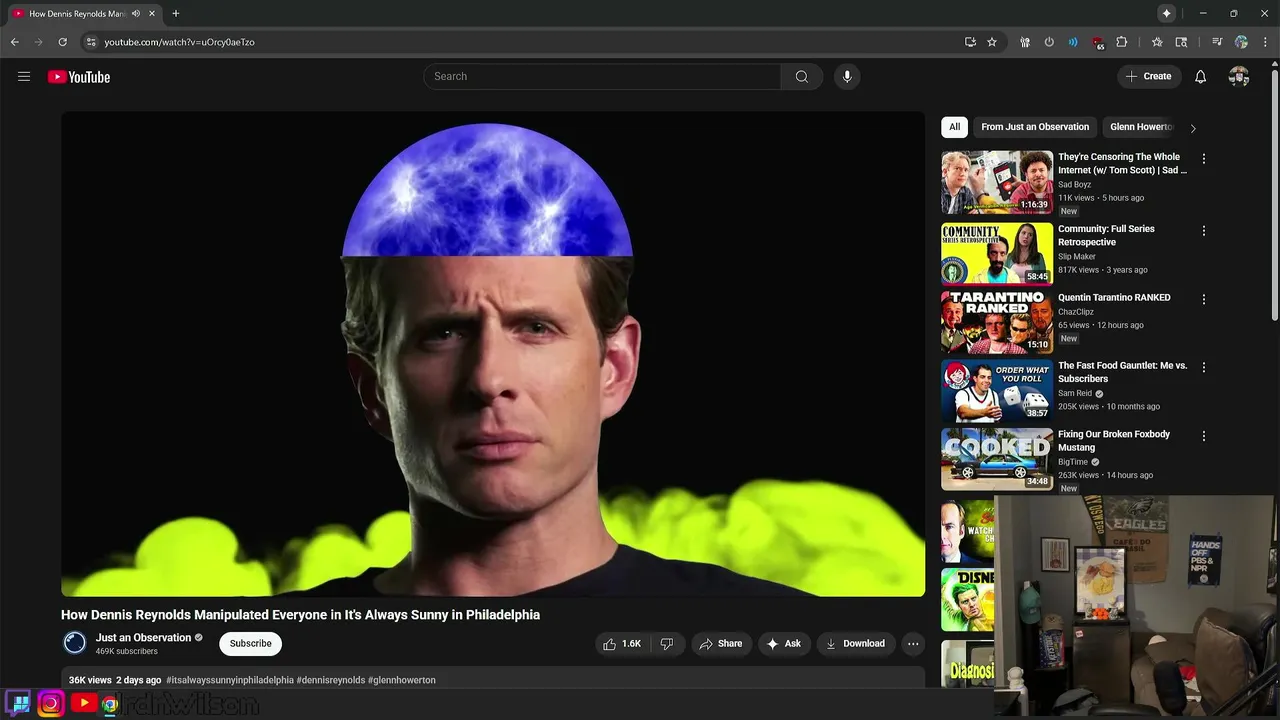Show more filter chips with right chevron

click(x=1192, y=128)
